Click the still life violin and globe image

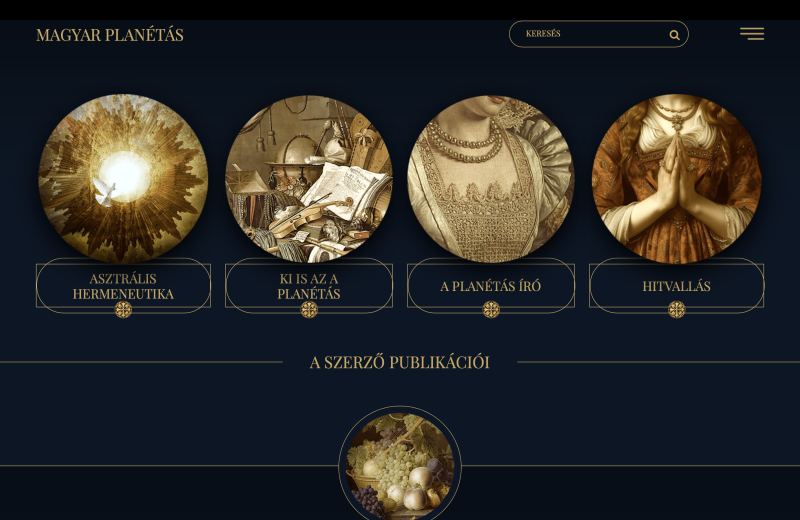(309, 179)
